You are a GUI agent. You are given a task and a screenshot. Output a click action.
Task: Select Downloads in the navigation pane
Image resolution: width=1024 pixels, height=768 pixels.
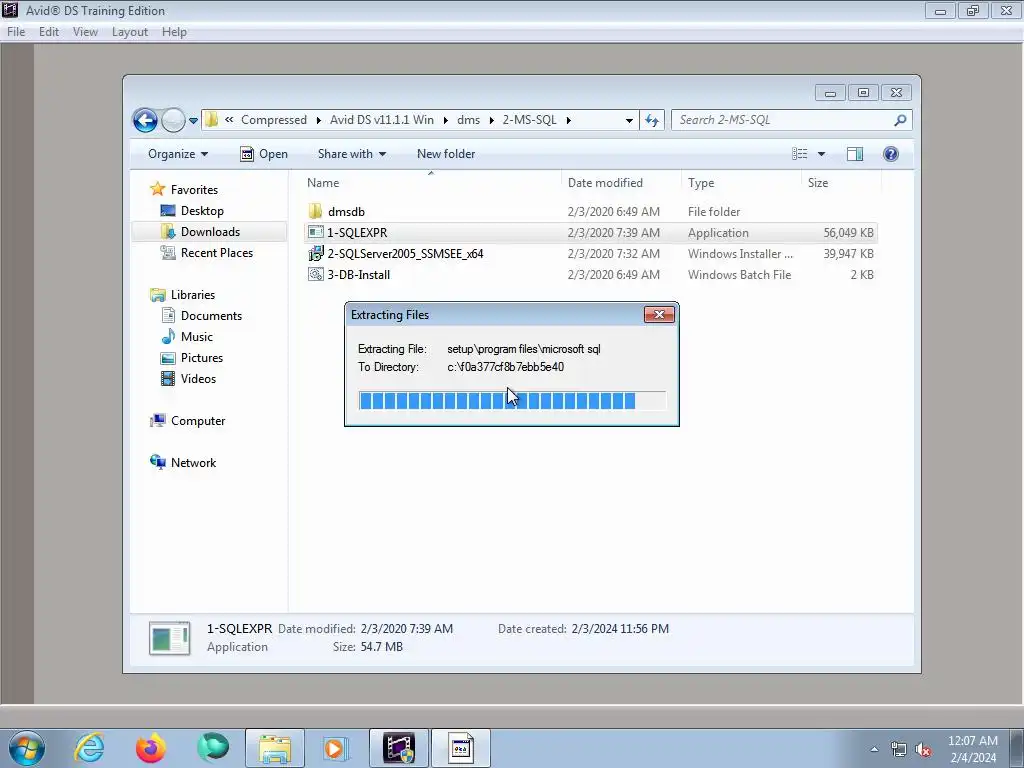click(210, 232)
